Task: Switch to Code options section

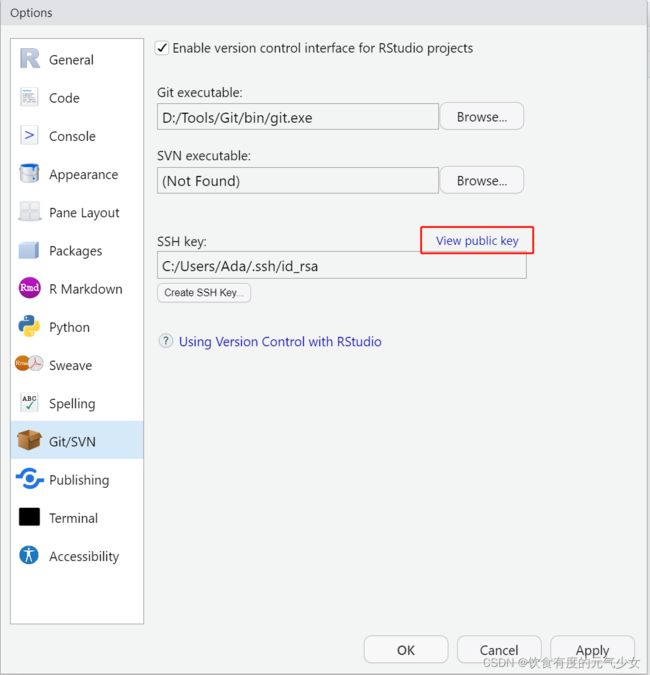Action: pyautogui.click(x=64, y=98)
